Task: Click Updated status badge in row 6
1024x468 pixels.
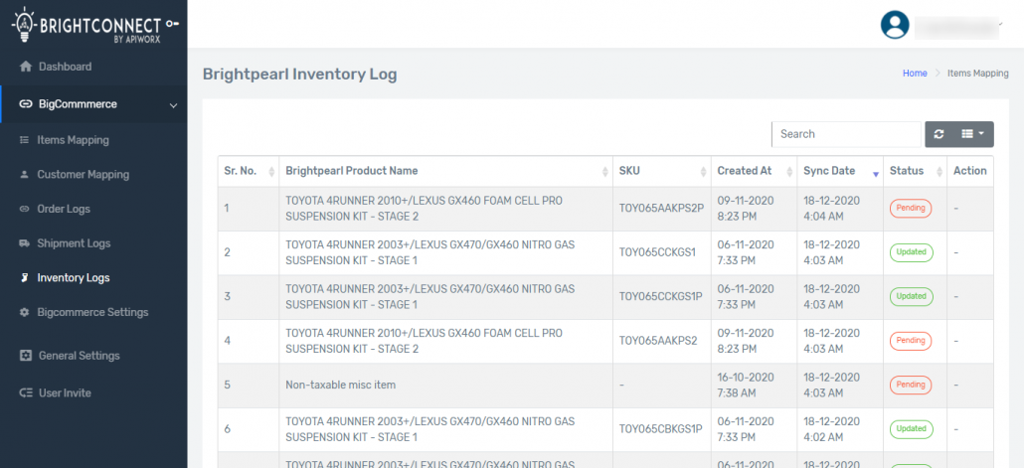Action: pyautogui.click(x=911, y=429)
